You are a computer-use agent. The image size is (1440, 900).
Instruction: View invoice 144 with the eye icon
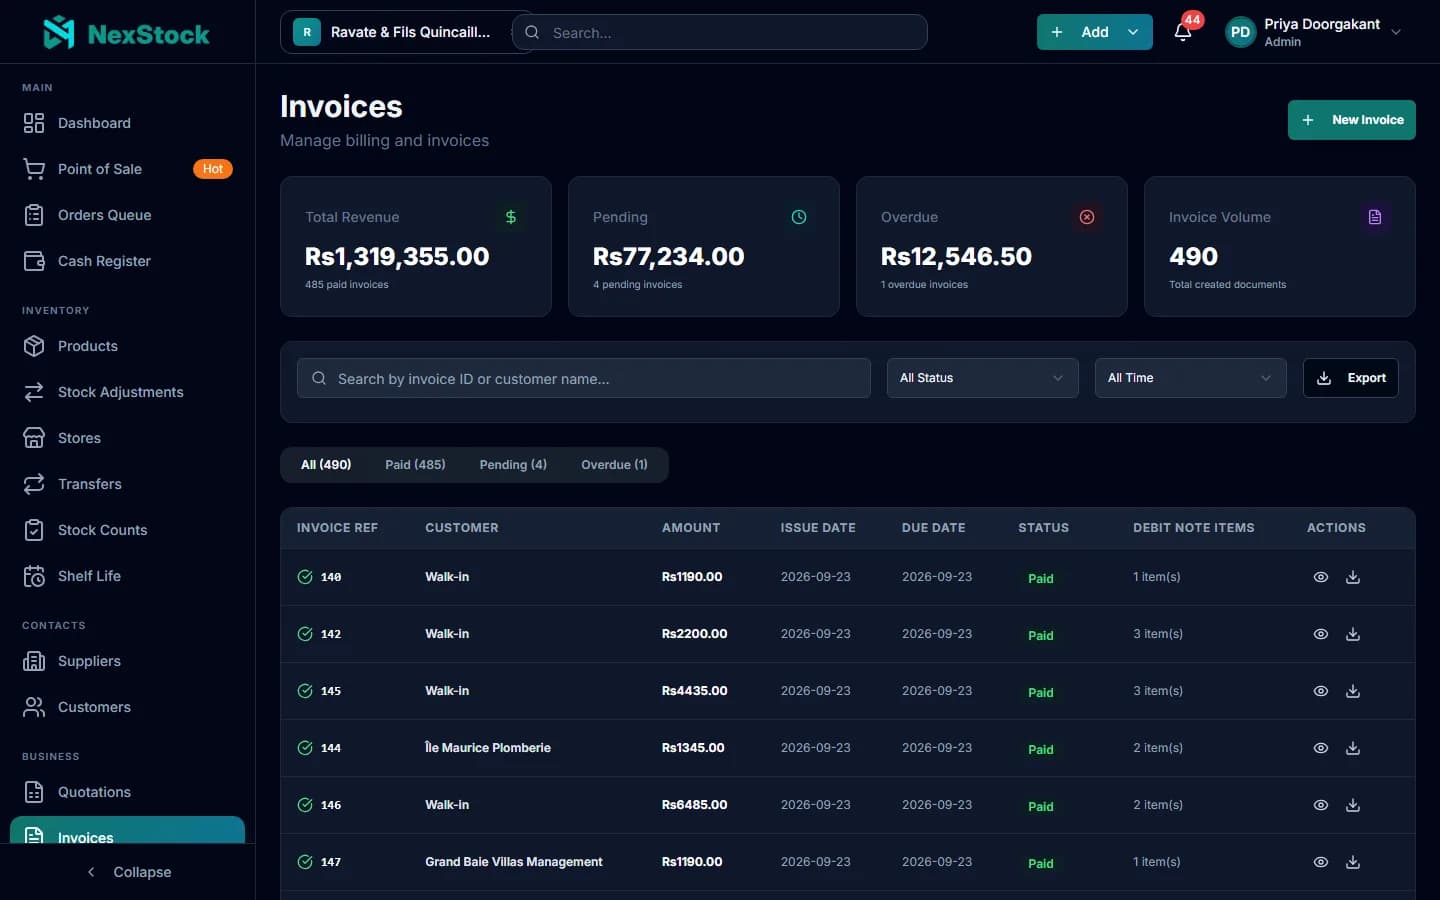(x=1321, y=748)
